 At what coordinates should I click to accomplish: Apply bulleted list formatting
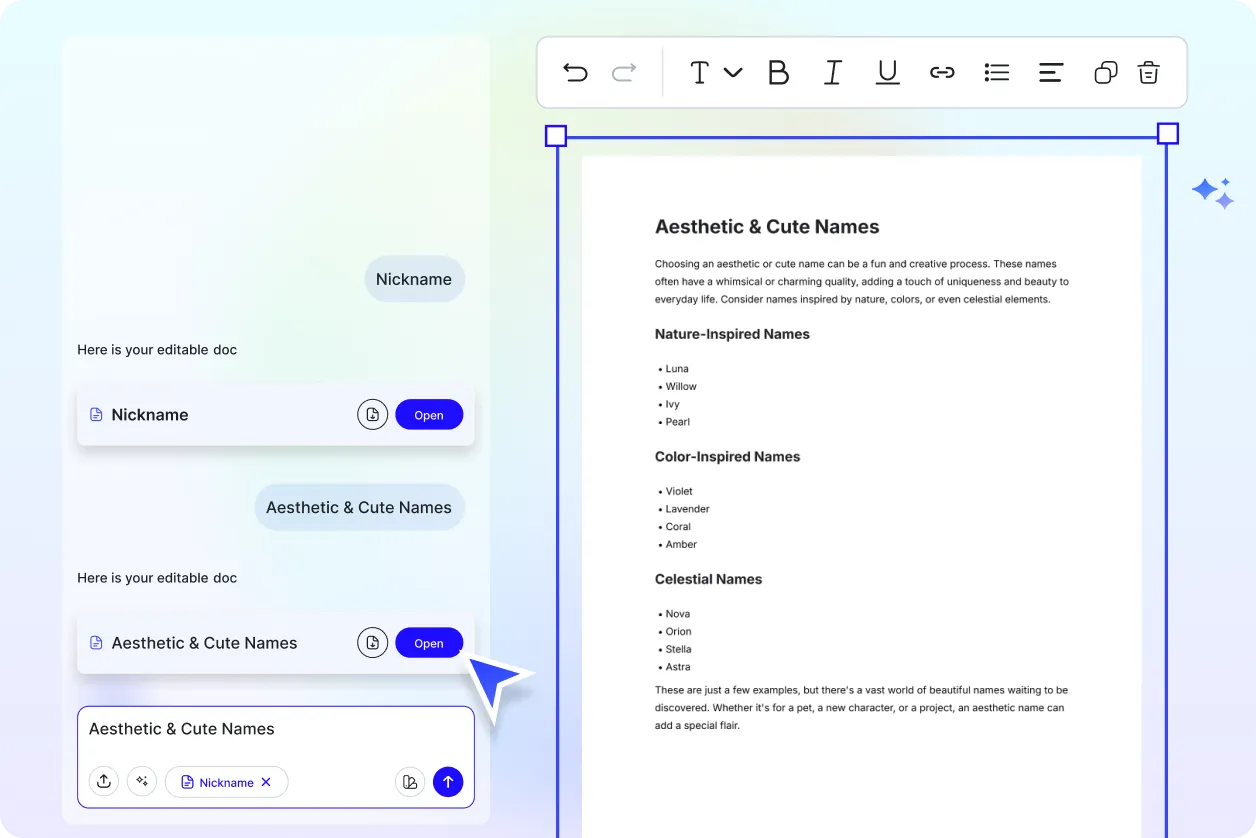(x=997, y=72)
